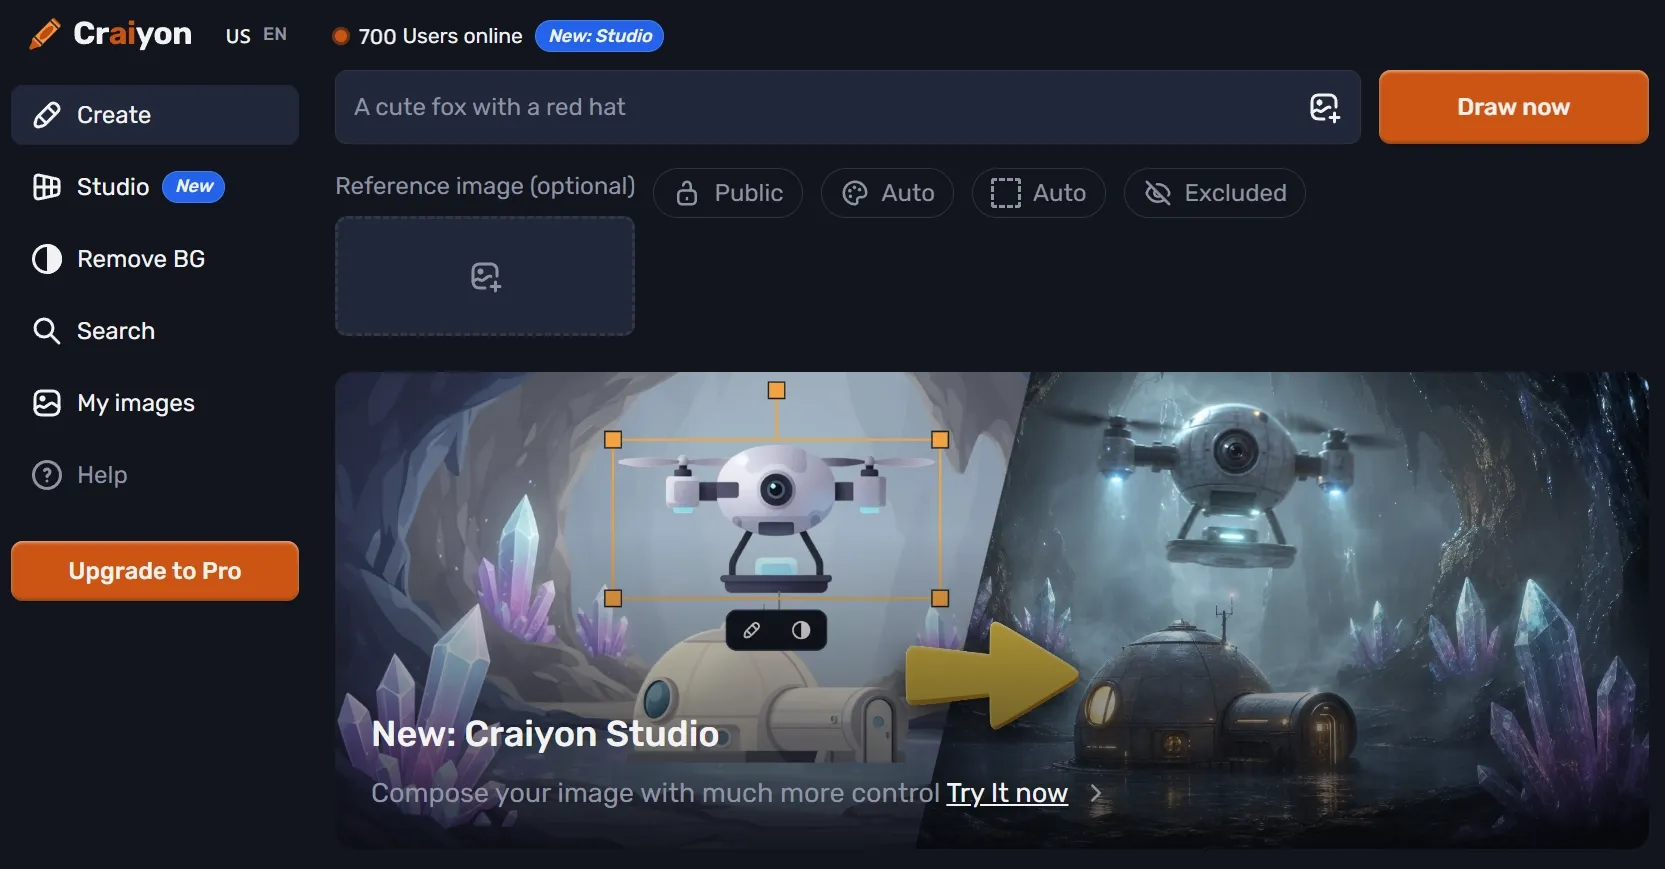This screenshot has height=869, width=1665.
Task: Click the Create pencil icon
Action: 47,115
